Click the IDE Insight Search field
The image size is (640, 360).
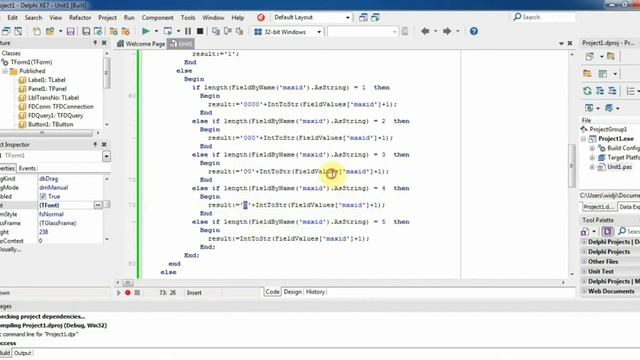(544, 17)
